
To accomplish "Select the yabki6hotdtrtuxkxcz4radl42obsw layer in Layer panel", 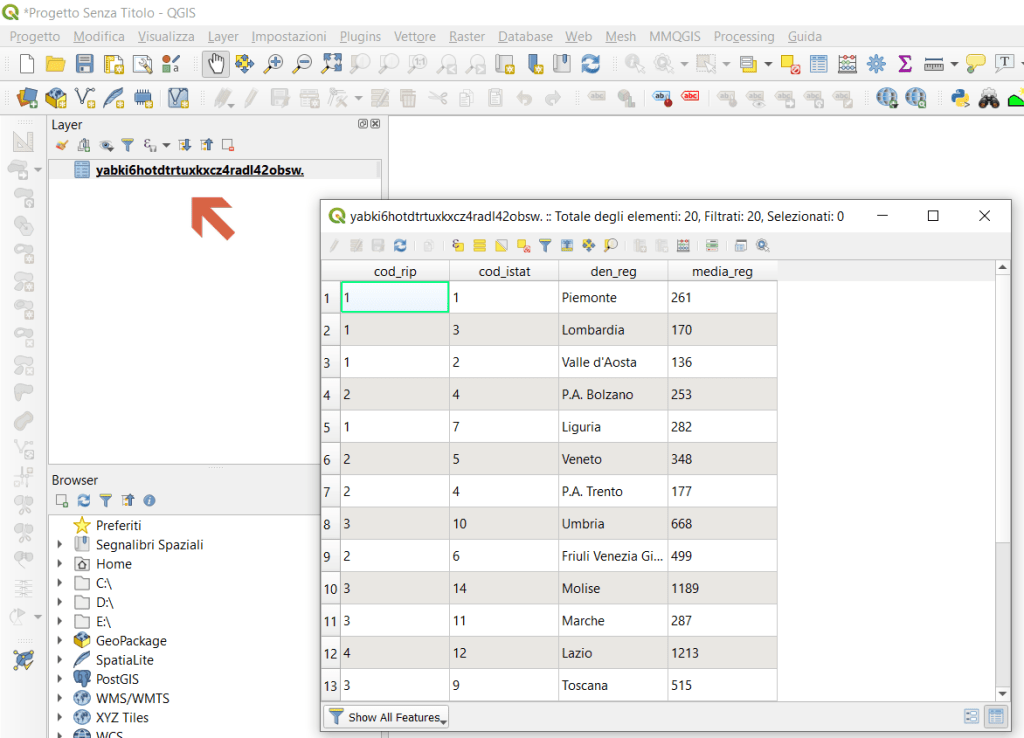I will tap(199, 170).
